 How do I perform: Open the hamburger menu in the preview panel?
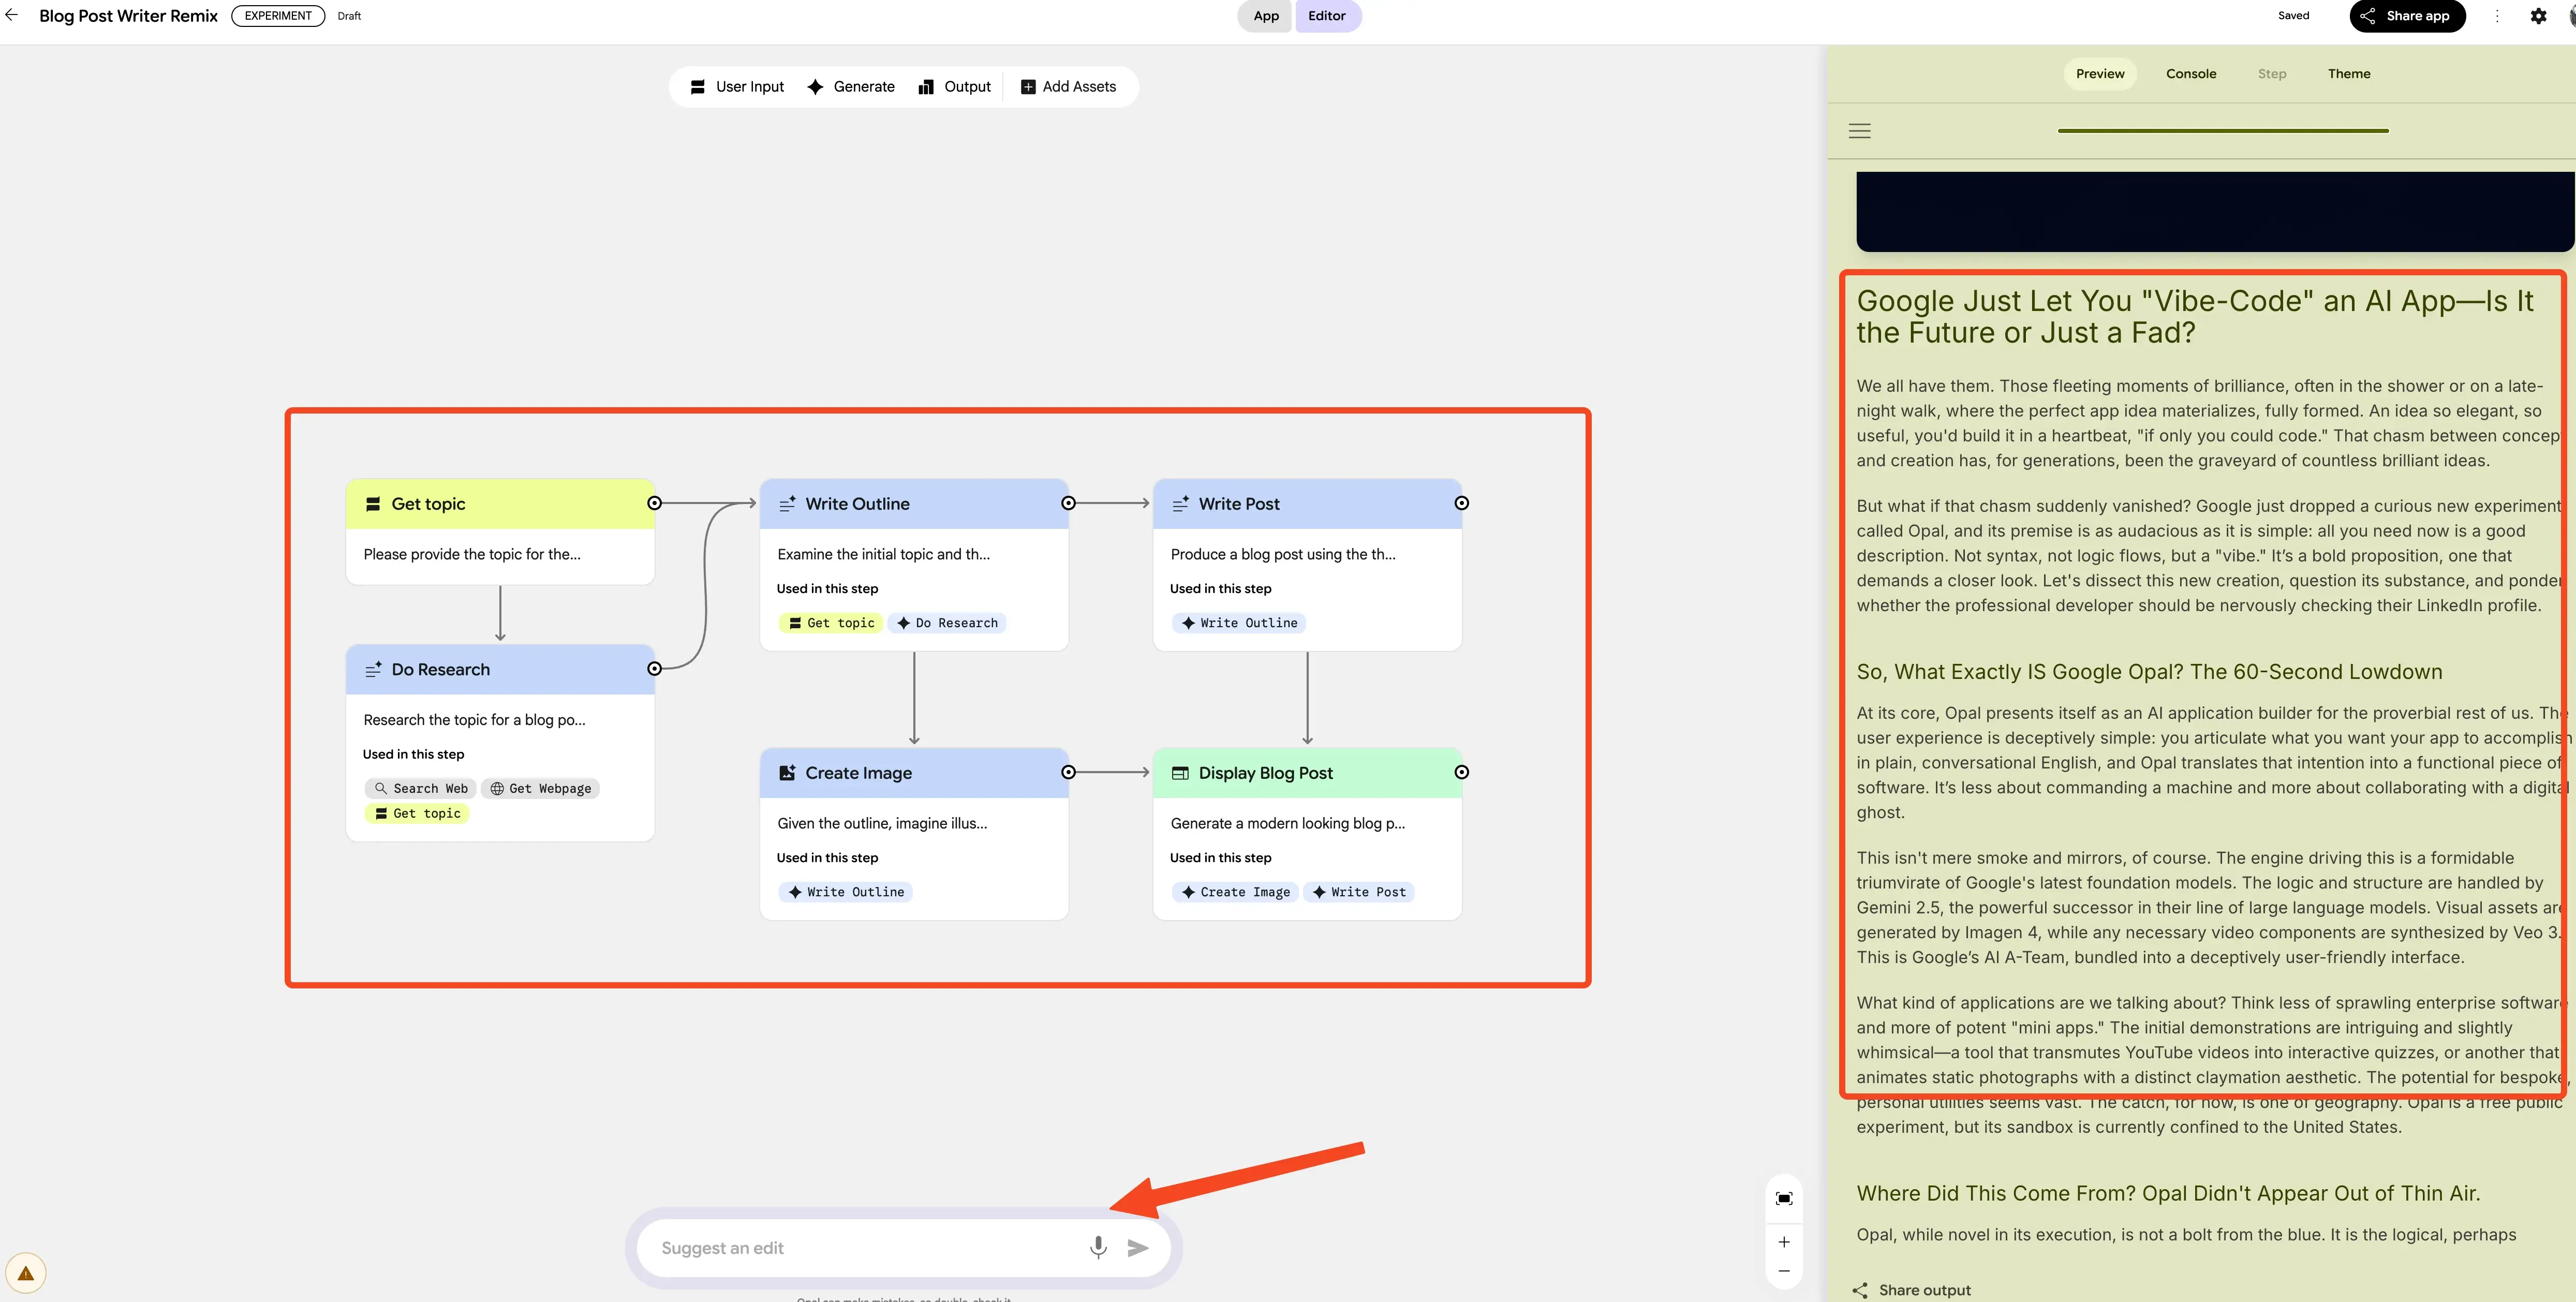click(1860, 130)
